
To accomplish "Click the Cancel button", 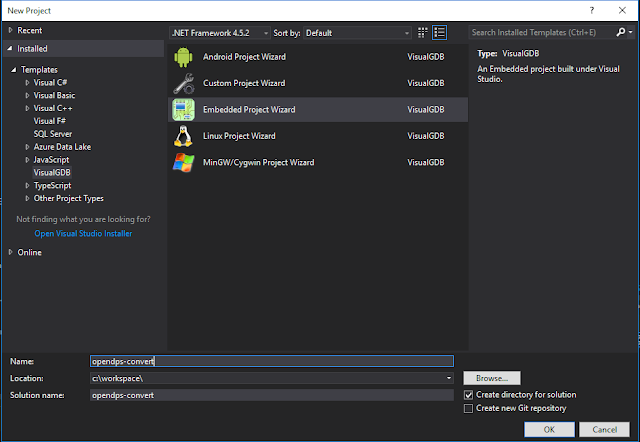I will [604, 429].
